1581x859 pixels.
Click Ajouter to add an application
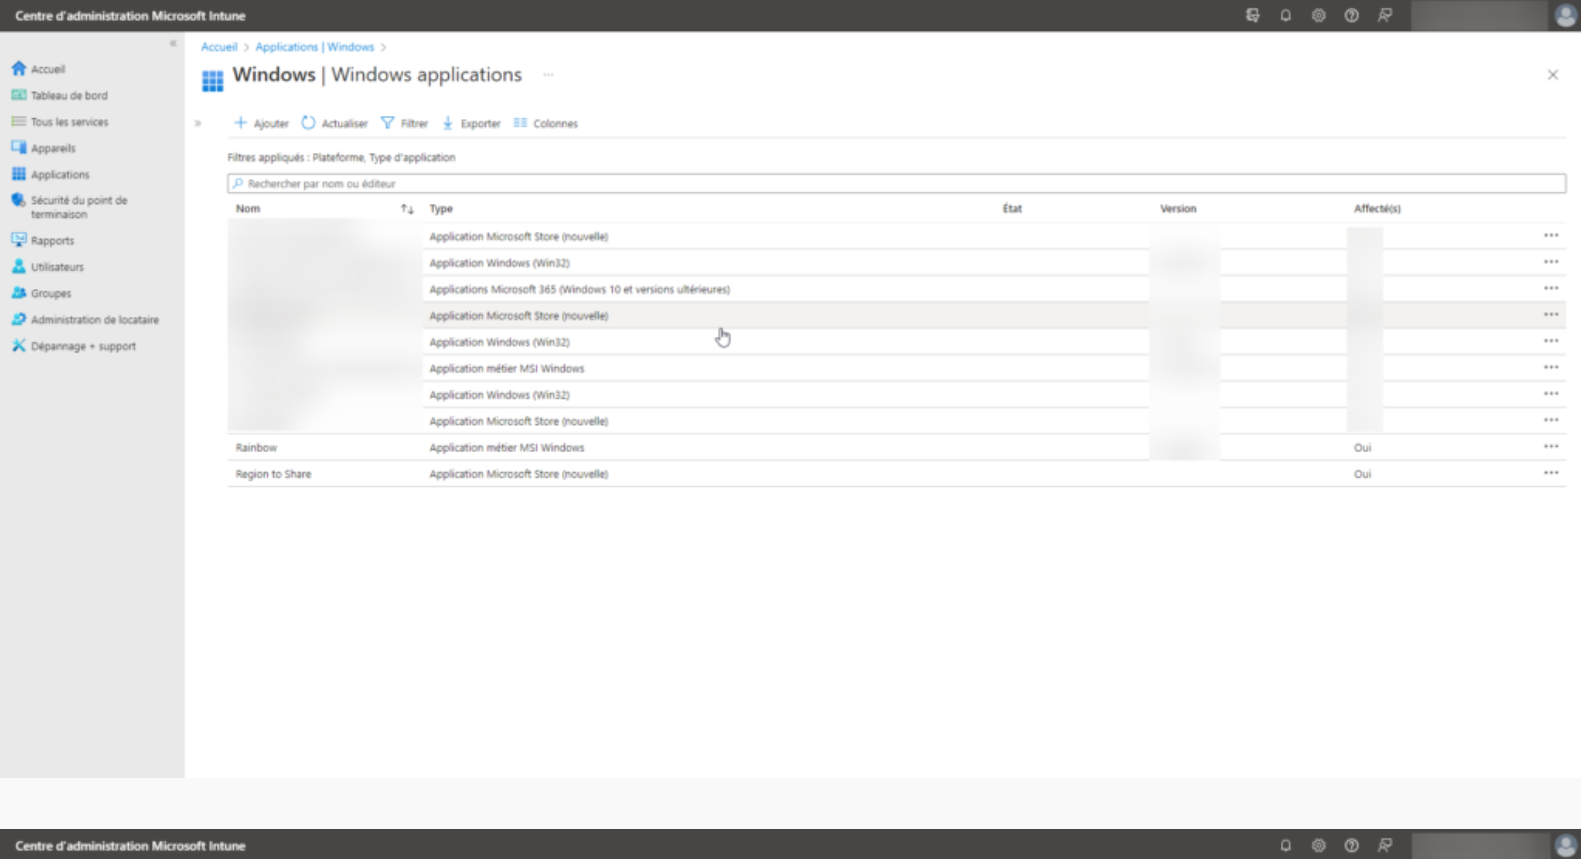point(261,123)
